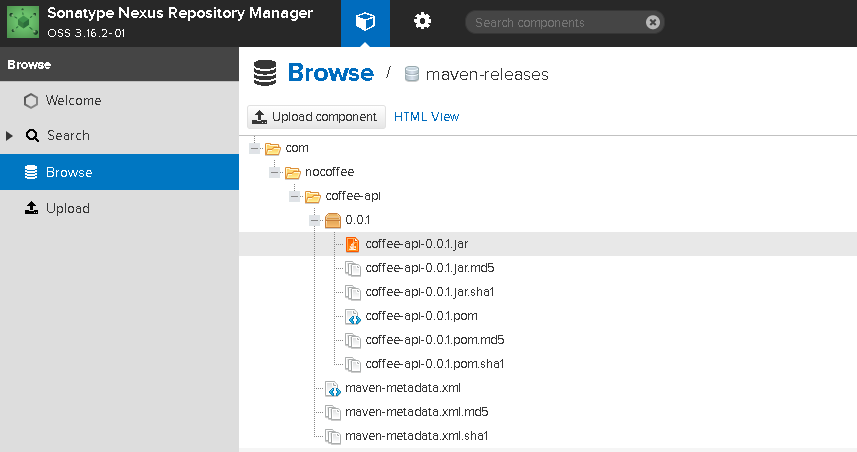
Task: Select the coffee-api-0.0.1.jar file icon
Action: click(x=353, y=244)
